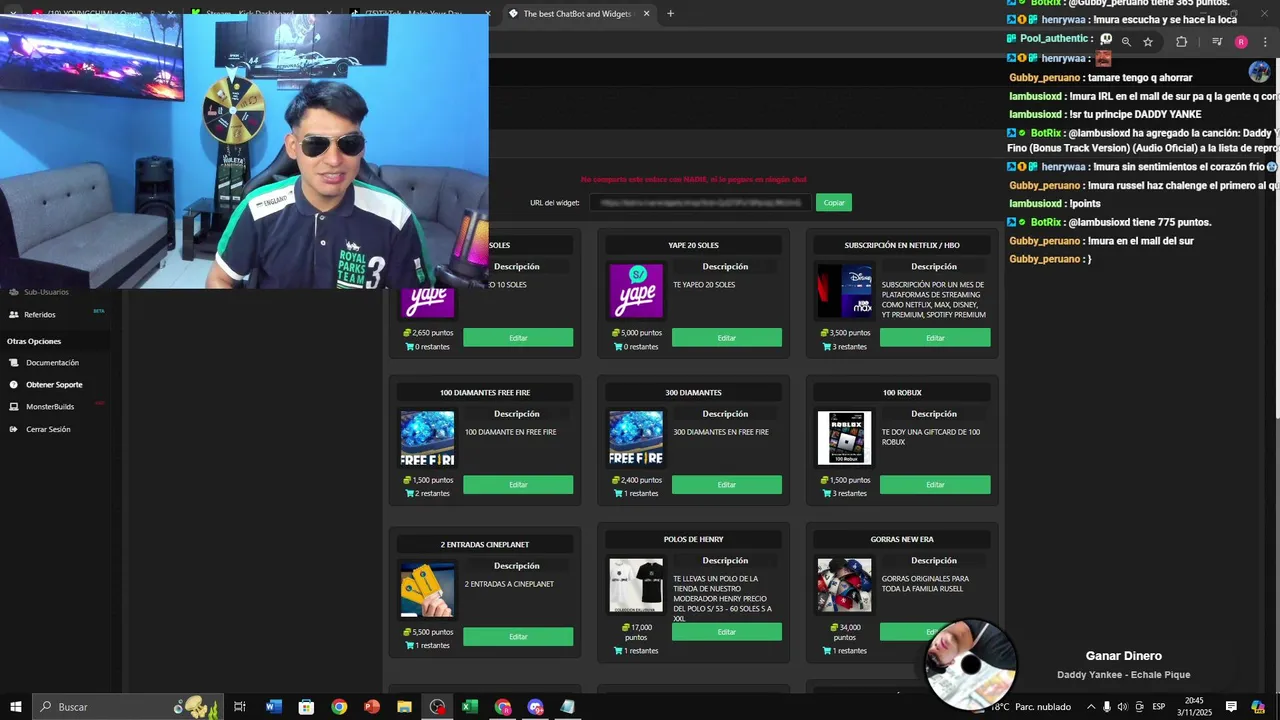Open Referidos in the sidebar
This screenshot has width=1280, height=720.
click(40, 314)
